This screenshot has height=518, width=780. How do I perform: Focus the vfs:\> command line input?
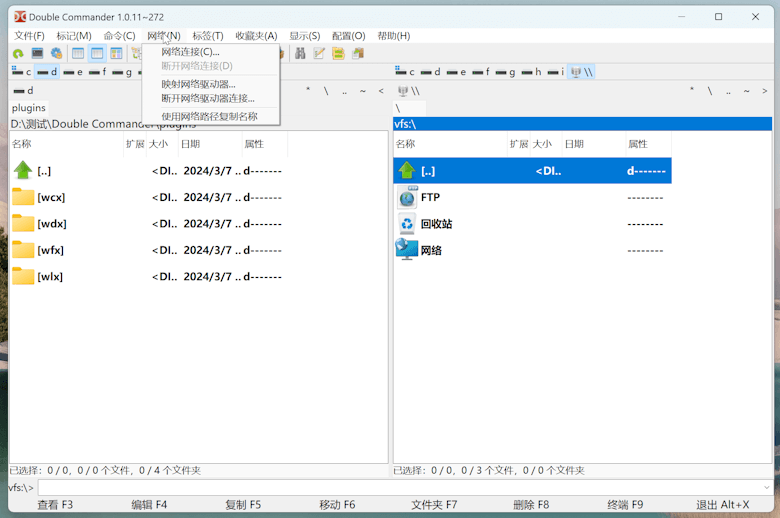[399, 488]
